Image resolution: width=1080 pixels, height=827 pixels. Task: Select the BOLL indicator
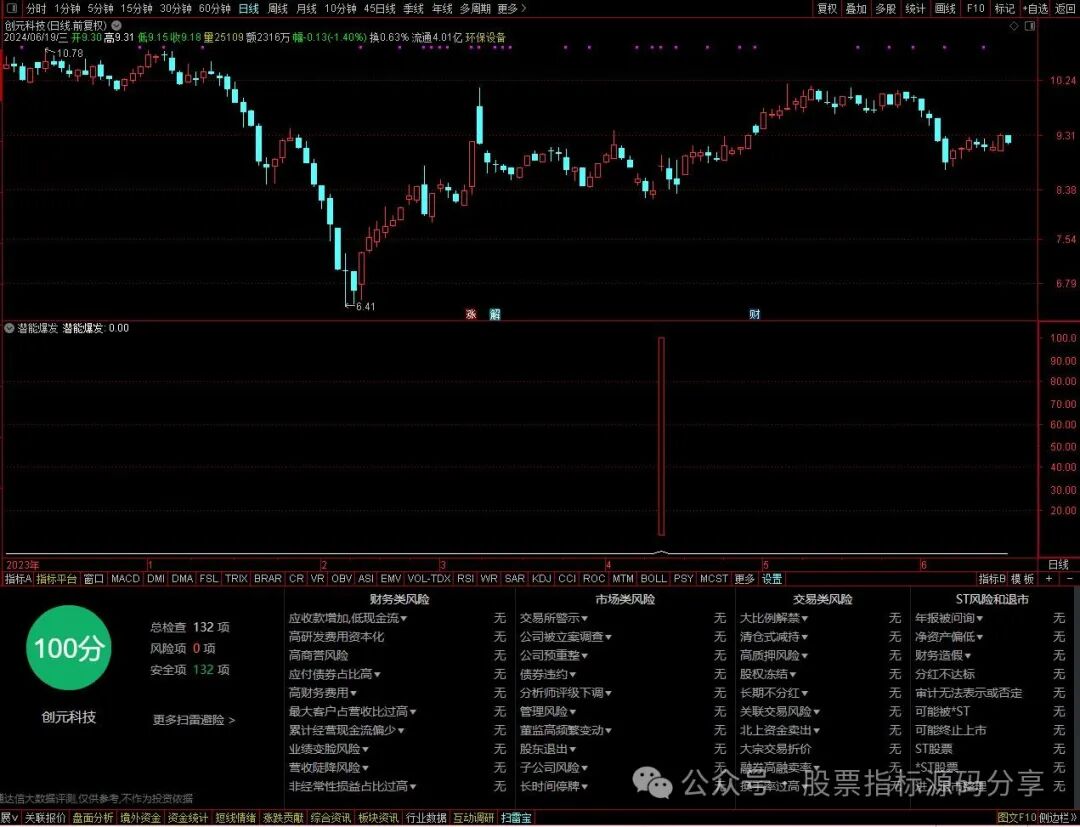654,579
